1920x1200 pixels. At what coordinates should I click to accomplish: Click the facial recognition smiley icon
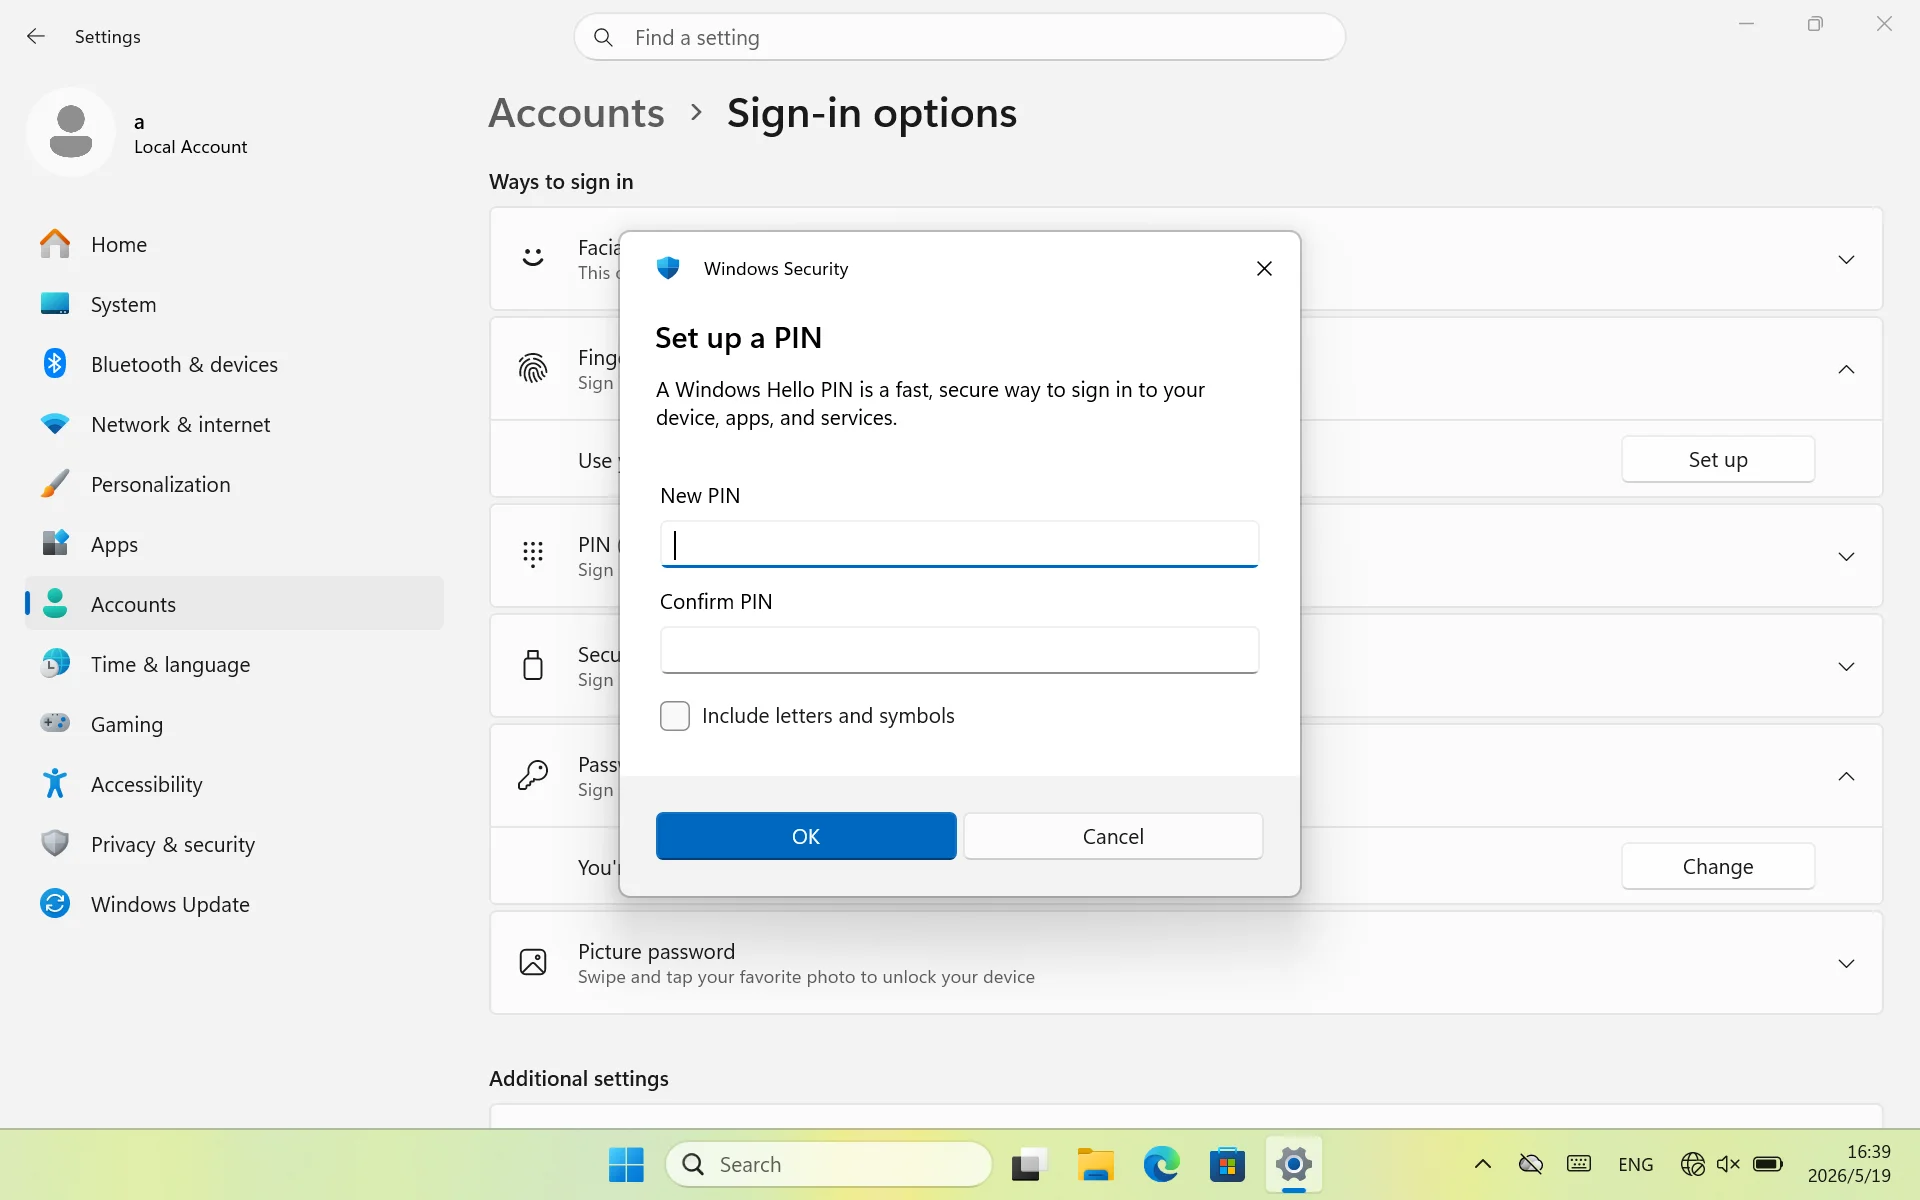point(533,258)
